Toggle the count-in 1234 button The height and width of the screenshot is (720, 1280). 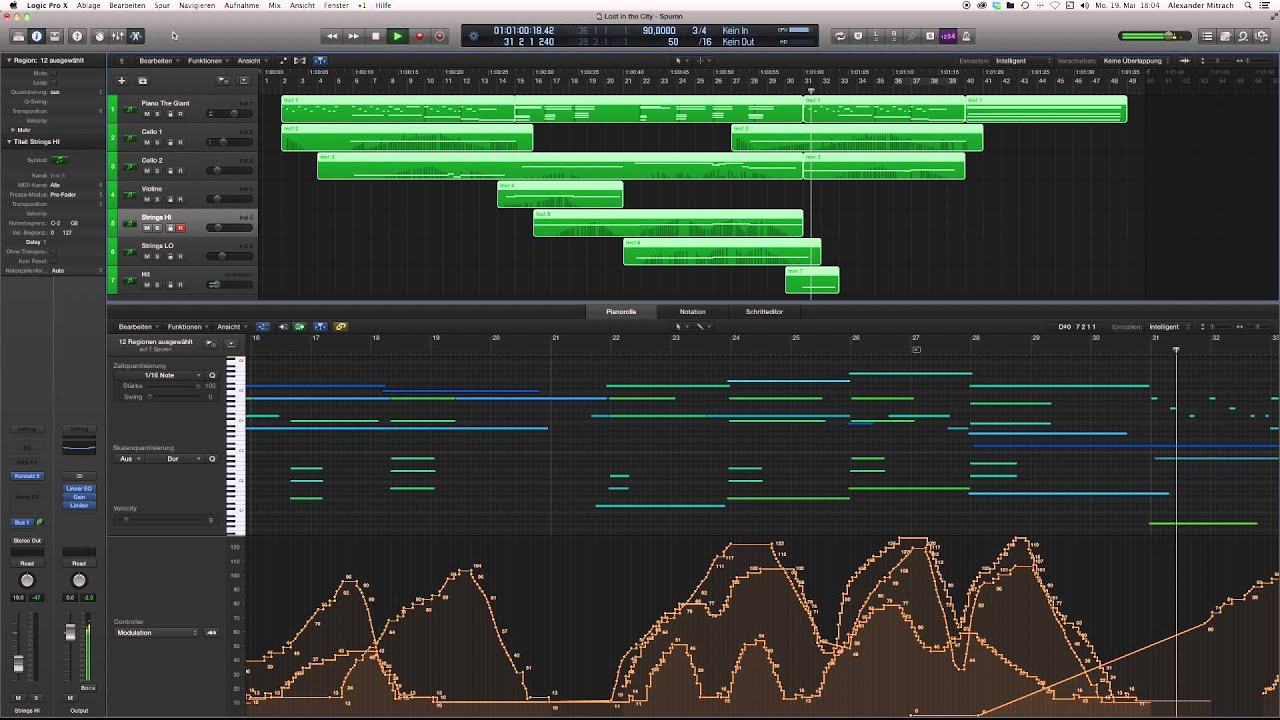[948, 36]
